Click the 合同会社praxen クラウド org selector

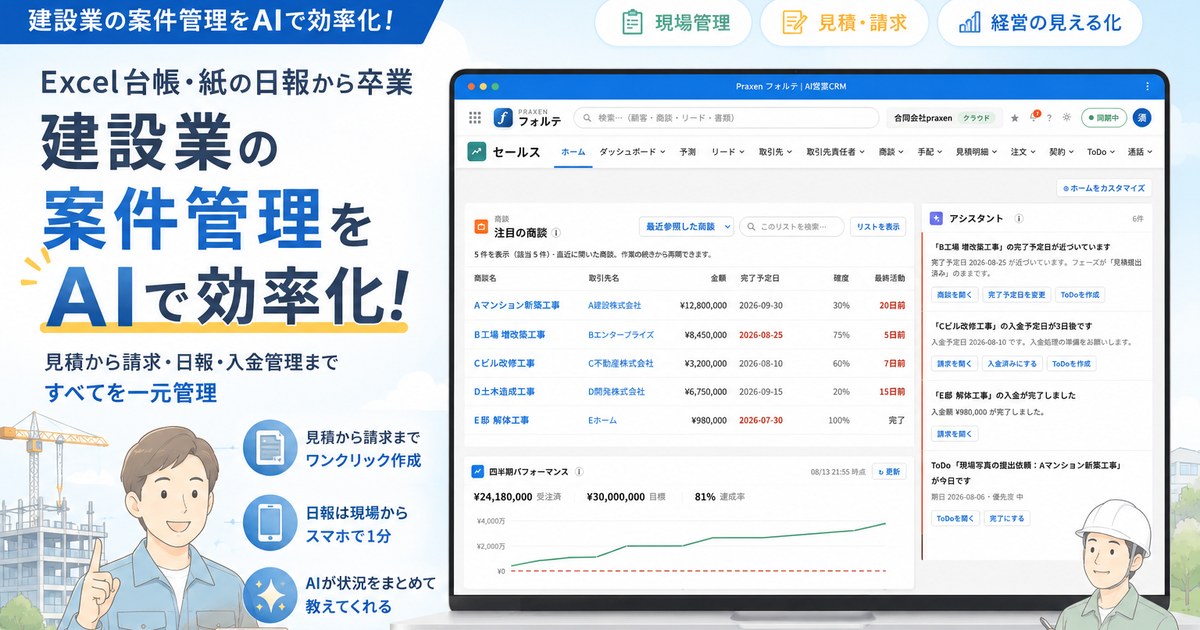click(x=944, y=118)
